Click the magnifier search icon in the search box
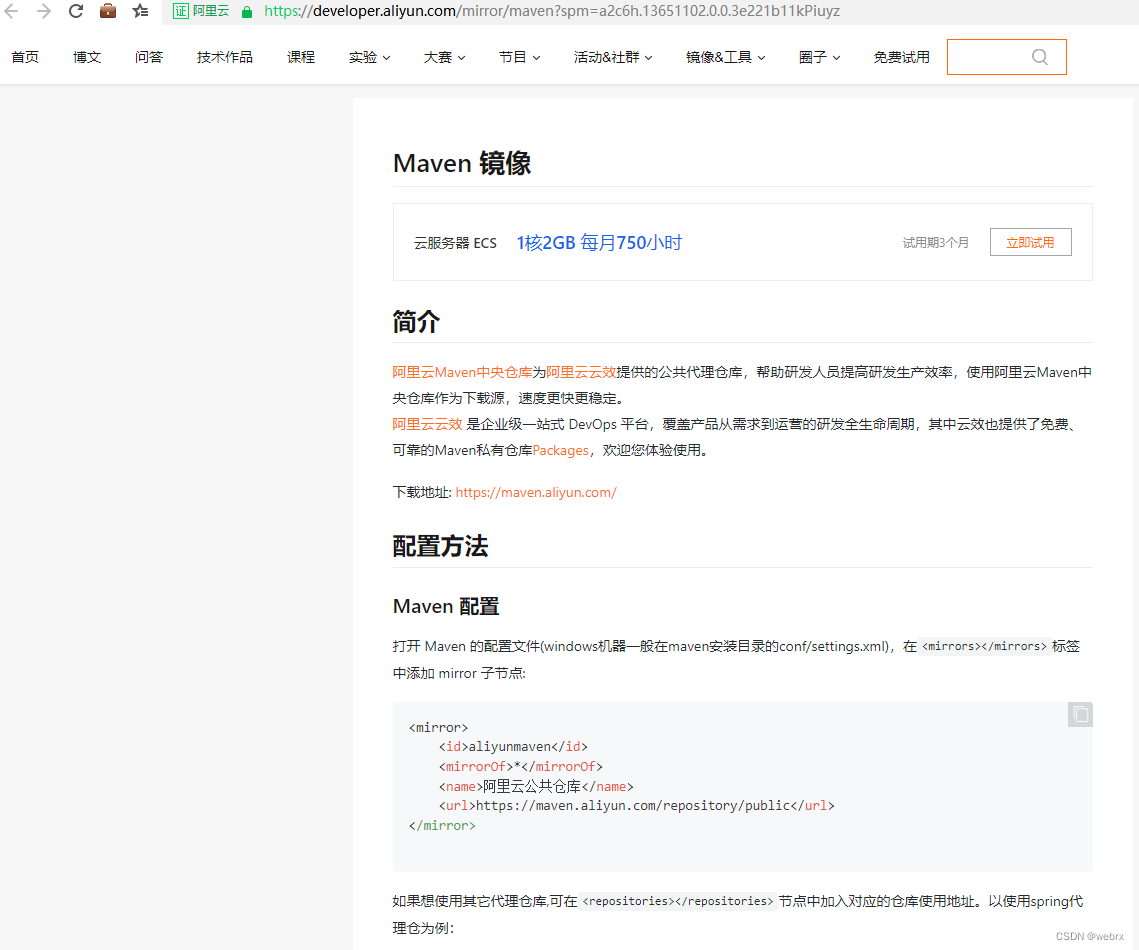The image size is (1139, 950). (x=1039, y=57)
